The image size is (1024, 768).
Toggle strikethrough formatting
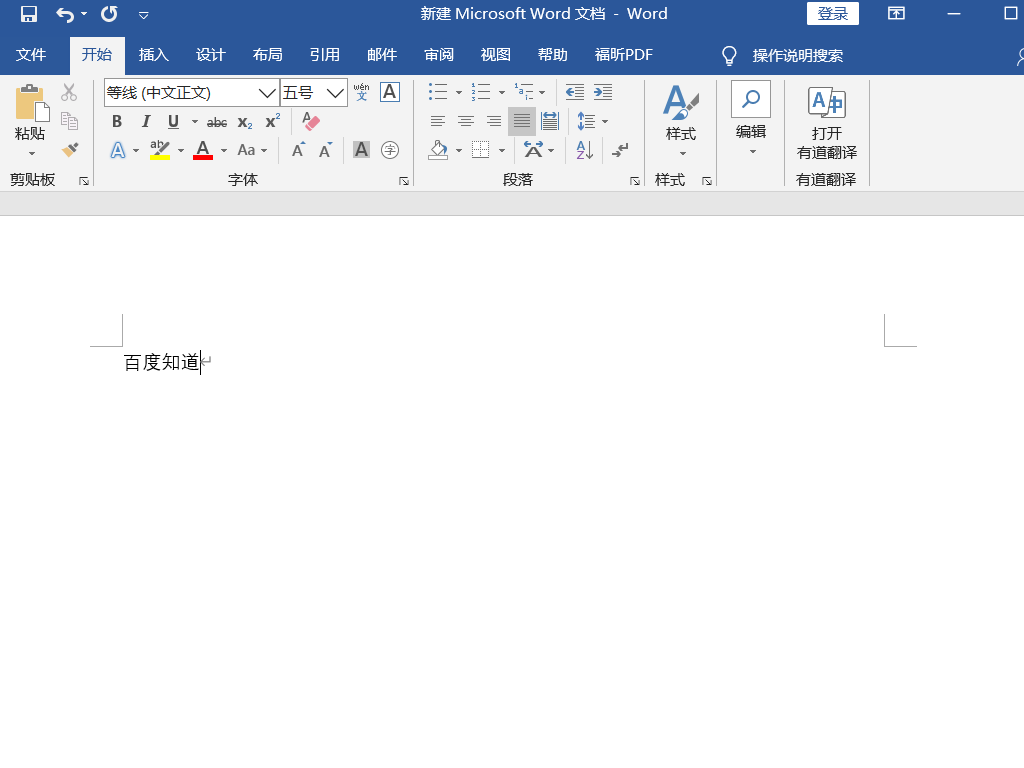216,122
